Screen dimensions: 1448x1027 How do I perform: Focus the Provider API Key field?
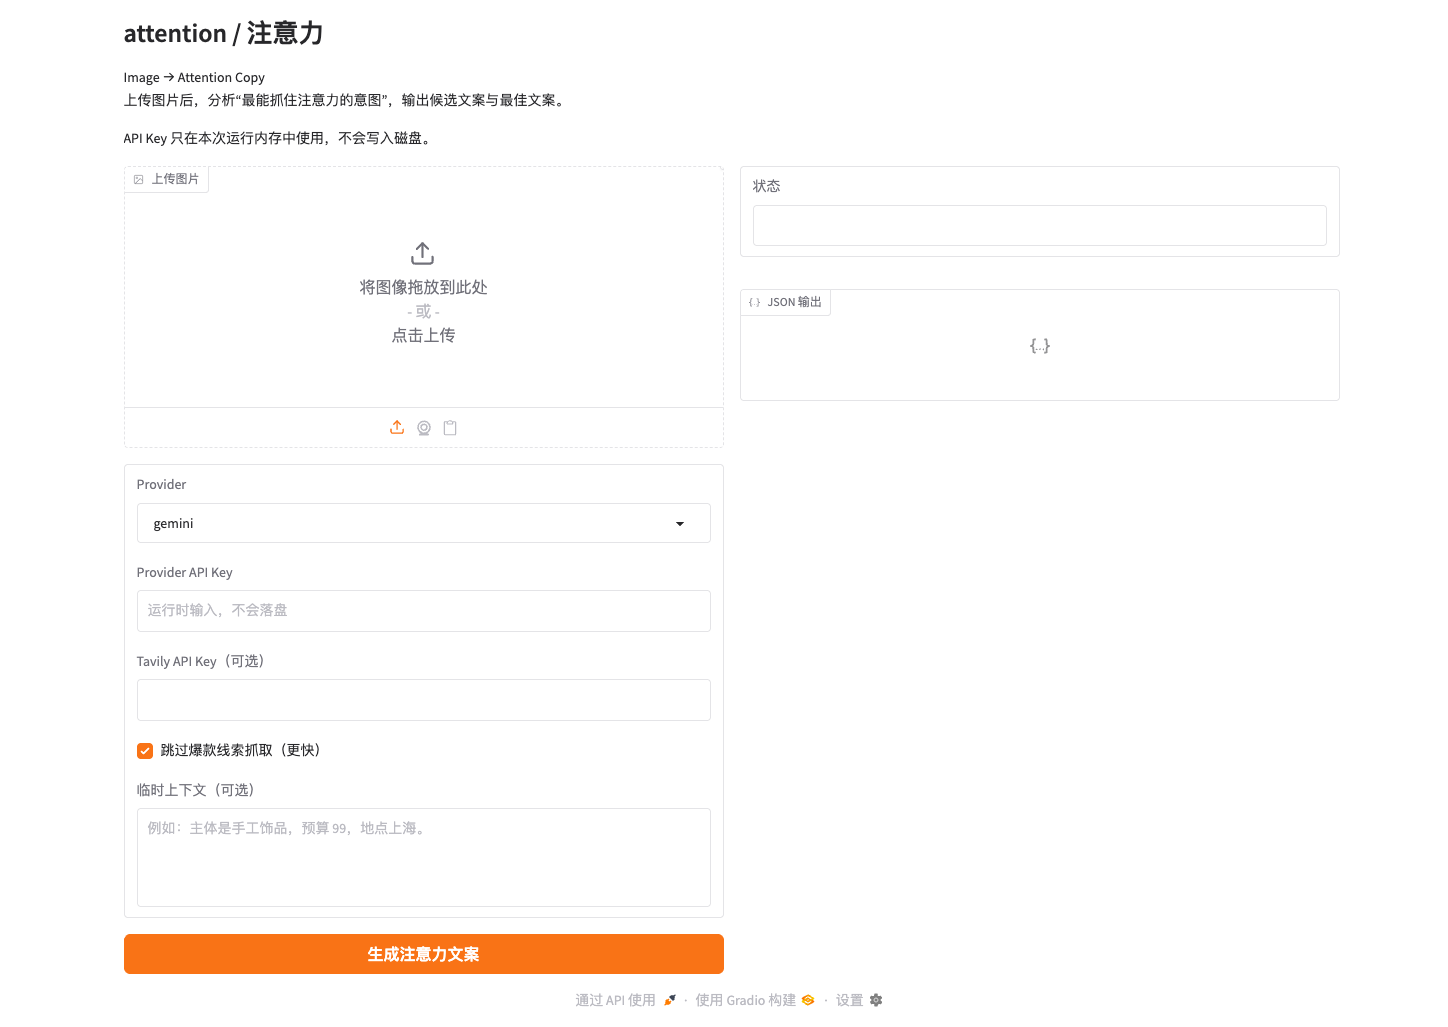click(423, 610)
